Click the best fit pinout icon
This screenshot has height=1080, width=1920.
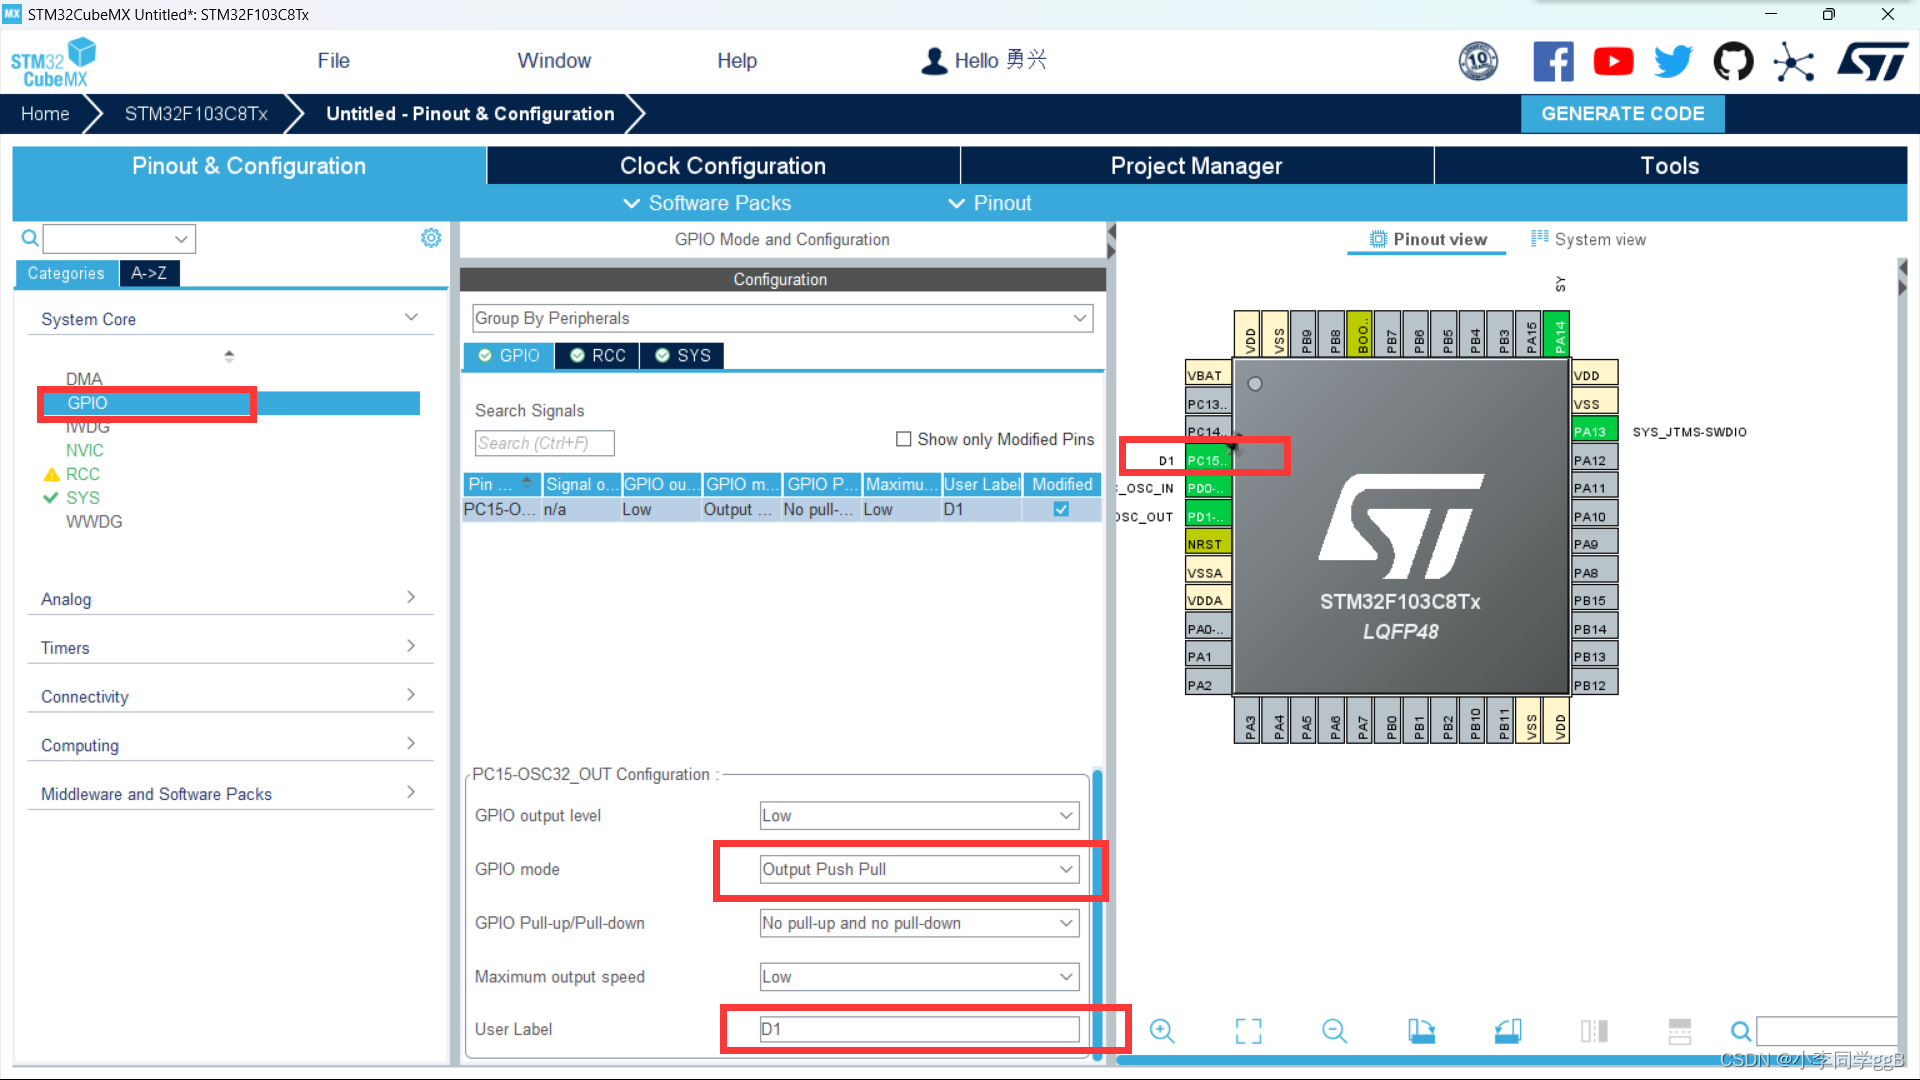1248,1031
